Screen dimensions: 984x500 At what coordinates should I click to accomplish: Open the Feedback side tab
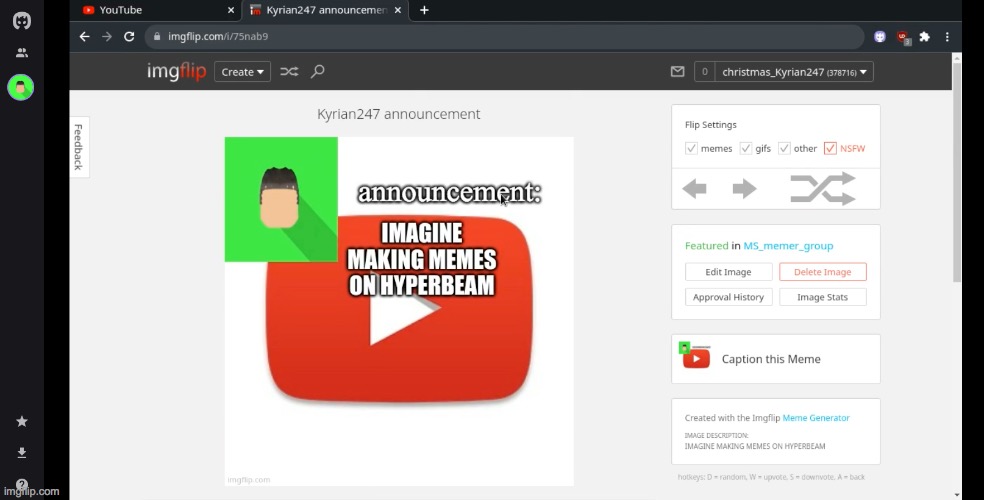79,147
